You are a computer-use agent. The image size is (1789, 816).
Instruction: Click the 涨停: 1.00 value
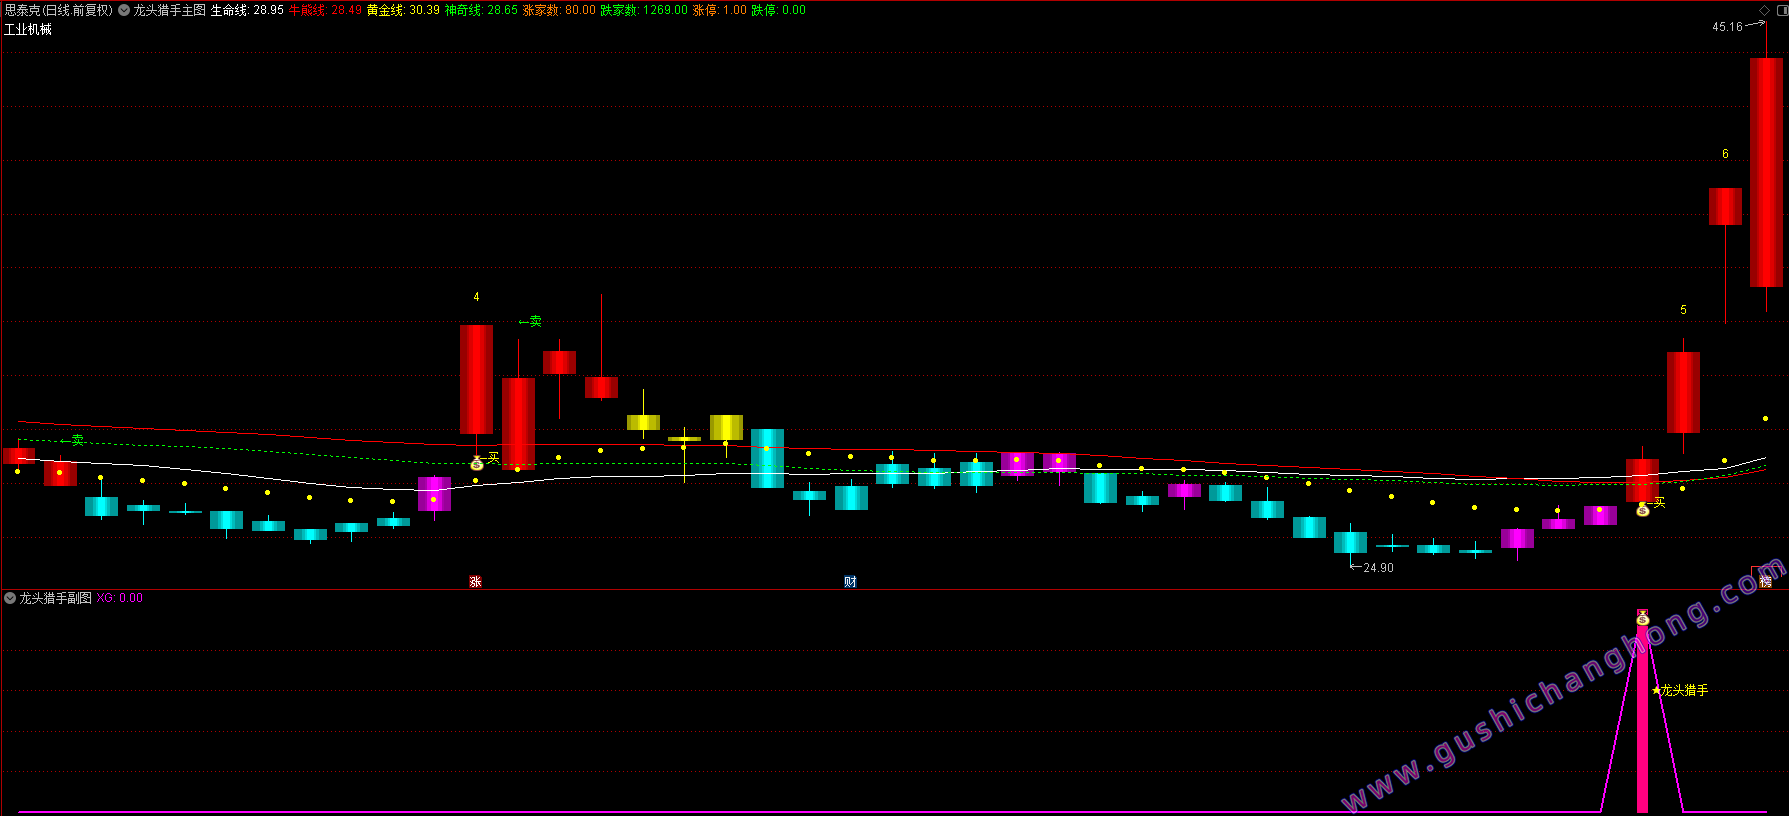click(x=719, y=10)
